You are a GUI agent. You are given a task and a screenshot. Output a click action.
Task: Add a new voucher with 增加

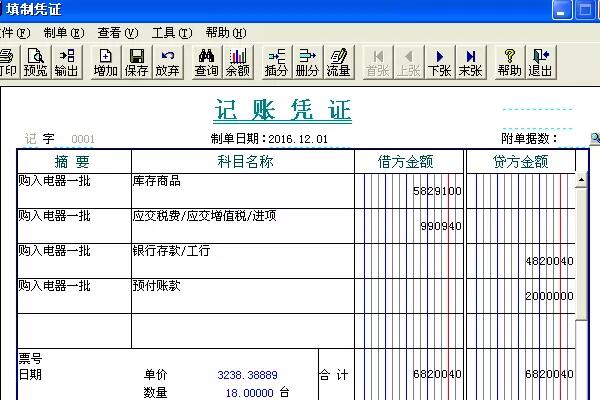coord(105,62)
